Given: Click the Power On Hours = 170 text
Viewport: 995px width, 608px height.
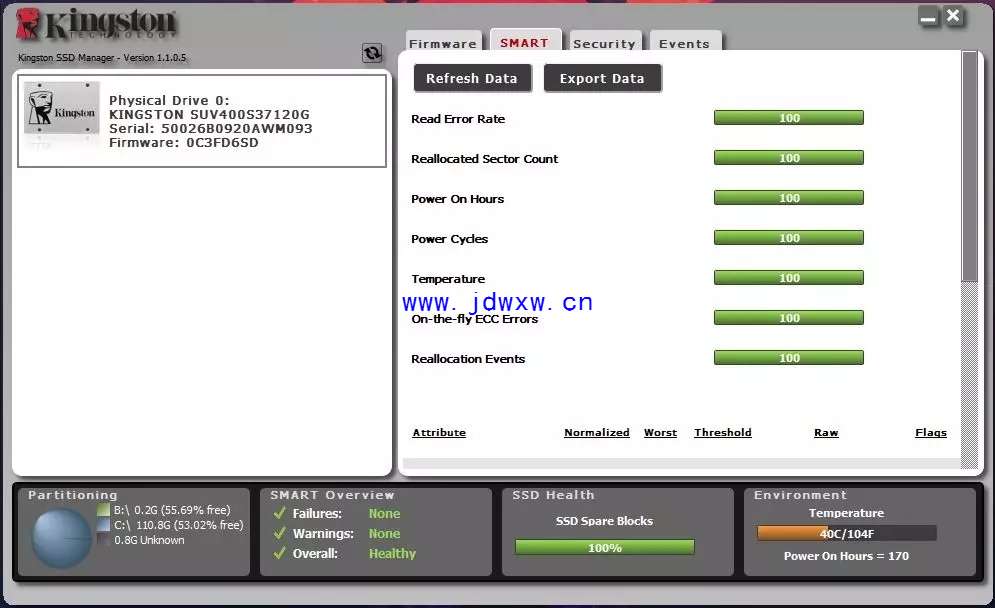Looking at the screenshot, I should click(847, 556).
